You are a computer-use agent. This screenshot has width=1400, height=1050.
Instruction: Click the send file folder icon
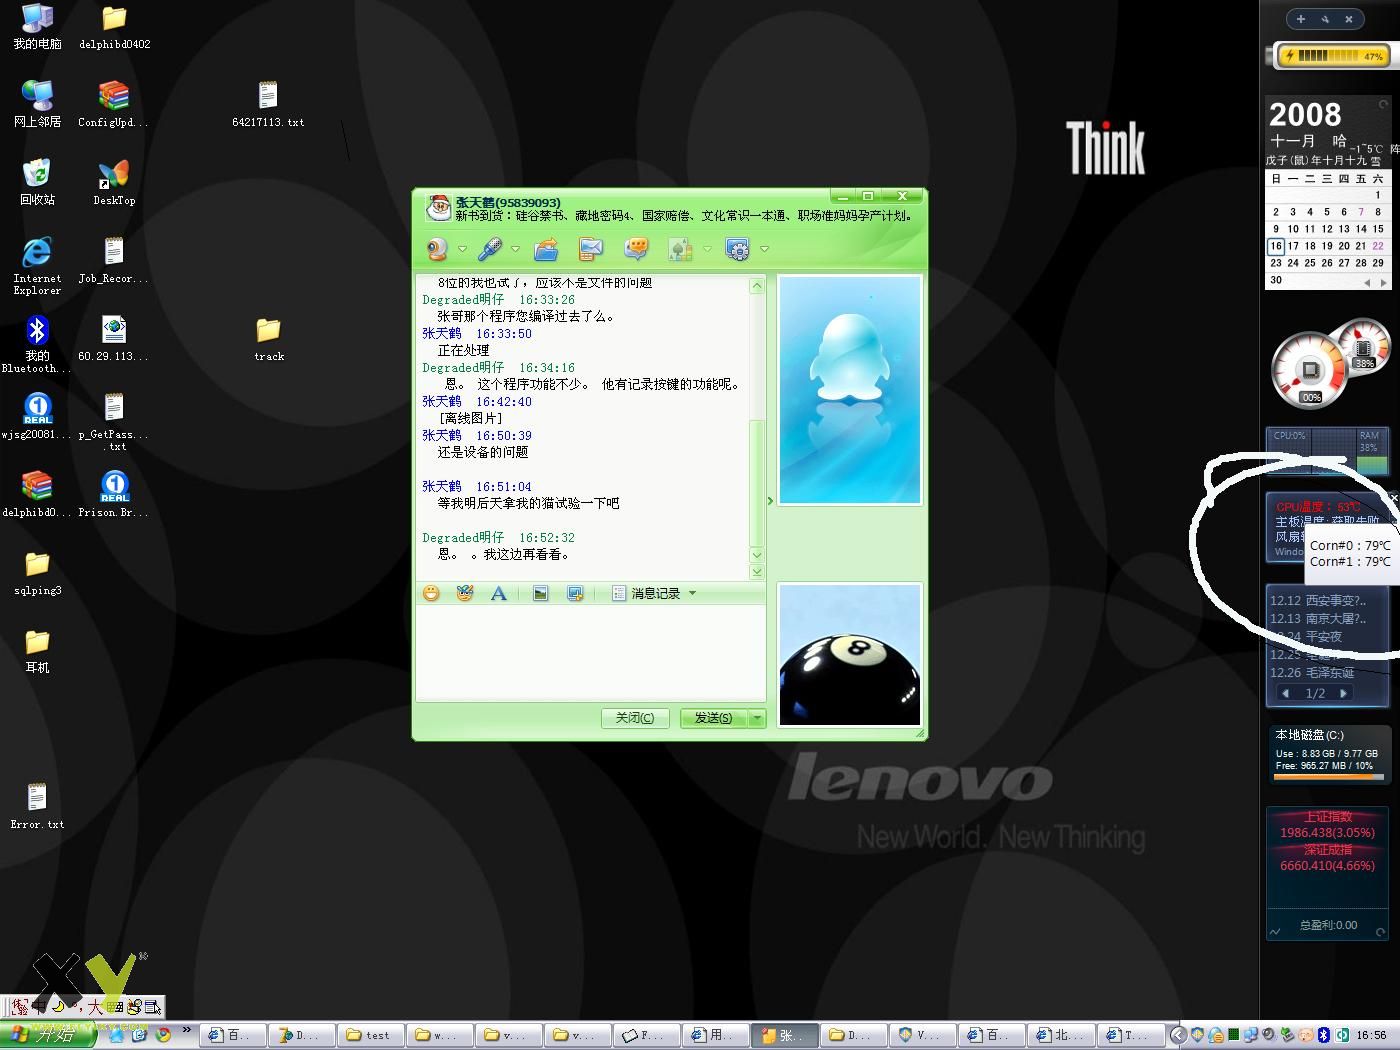pos(545,249)
